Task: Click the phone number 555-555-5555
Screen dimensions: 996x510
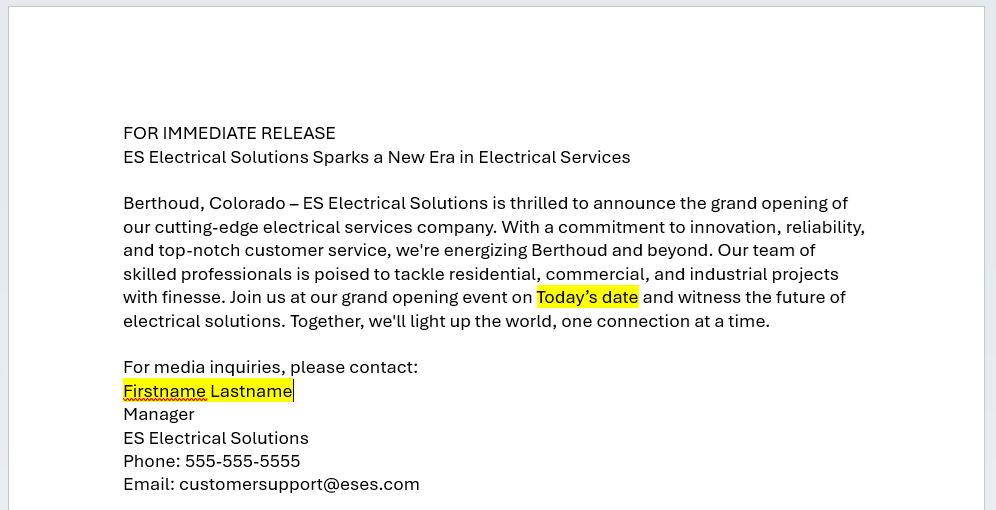Action: pyautogui.click(x=243, y=461)
